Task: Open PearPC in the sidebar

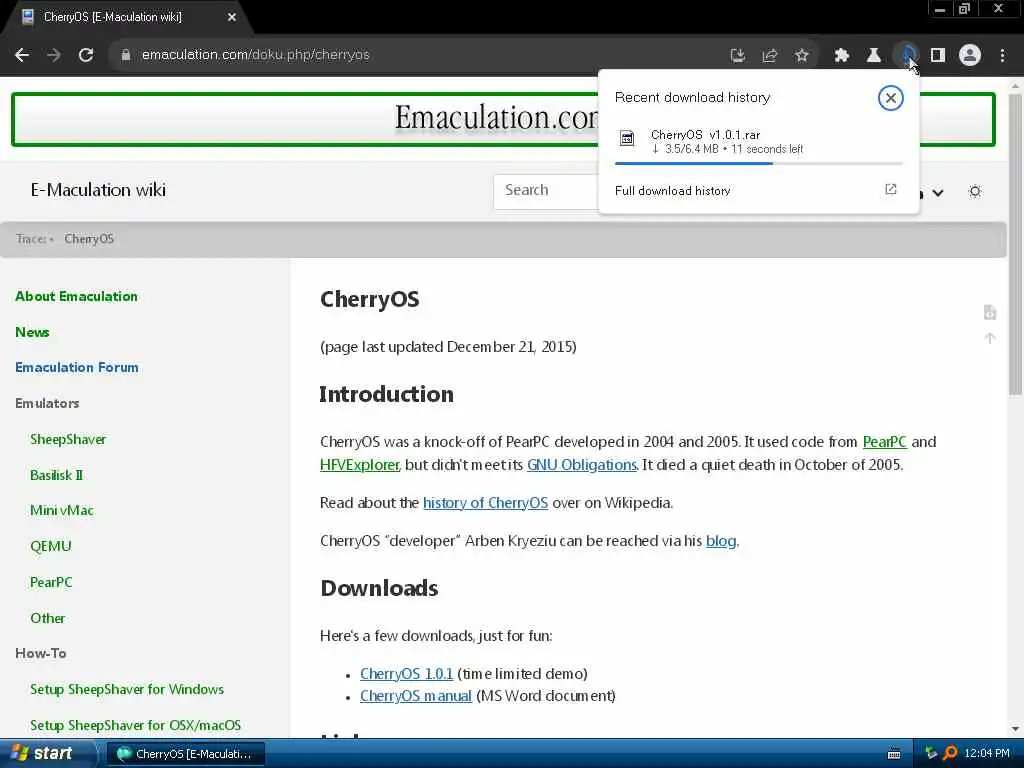Action: [x=51, y=583]
